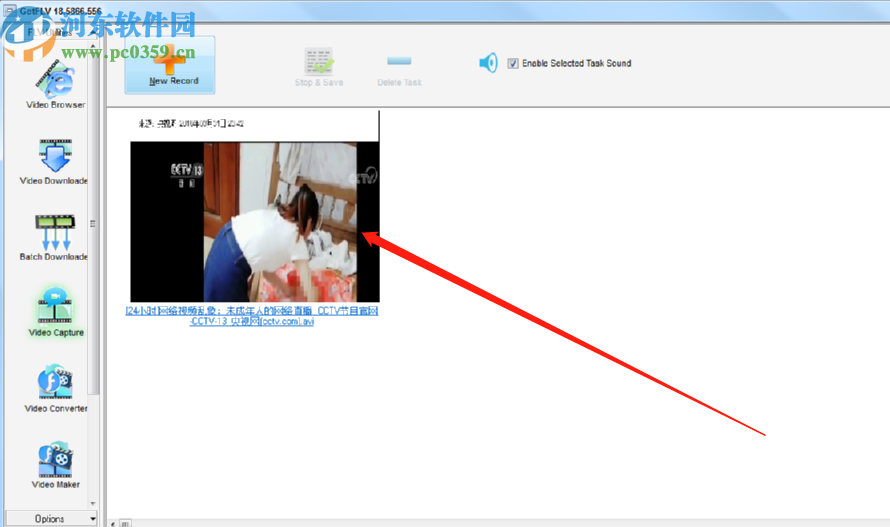Open the Batch Downloader tool
The width and height of the screenshot is (890, 527).
click(x=54, y=237)
